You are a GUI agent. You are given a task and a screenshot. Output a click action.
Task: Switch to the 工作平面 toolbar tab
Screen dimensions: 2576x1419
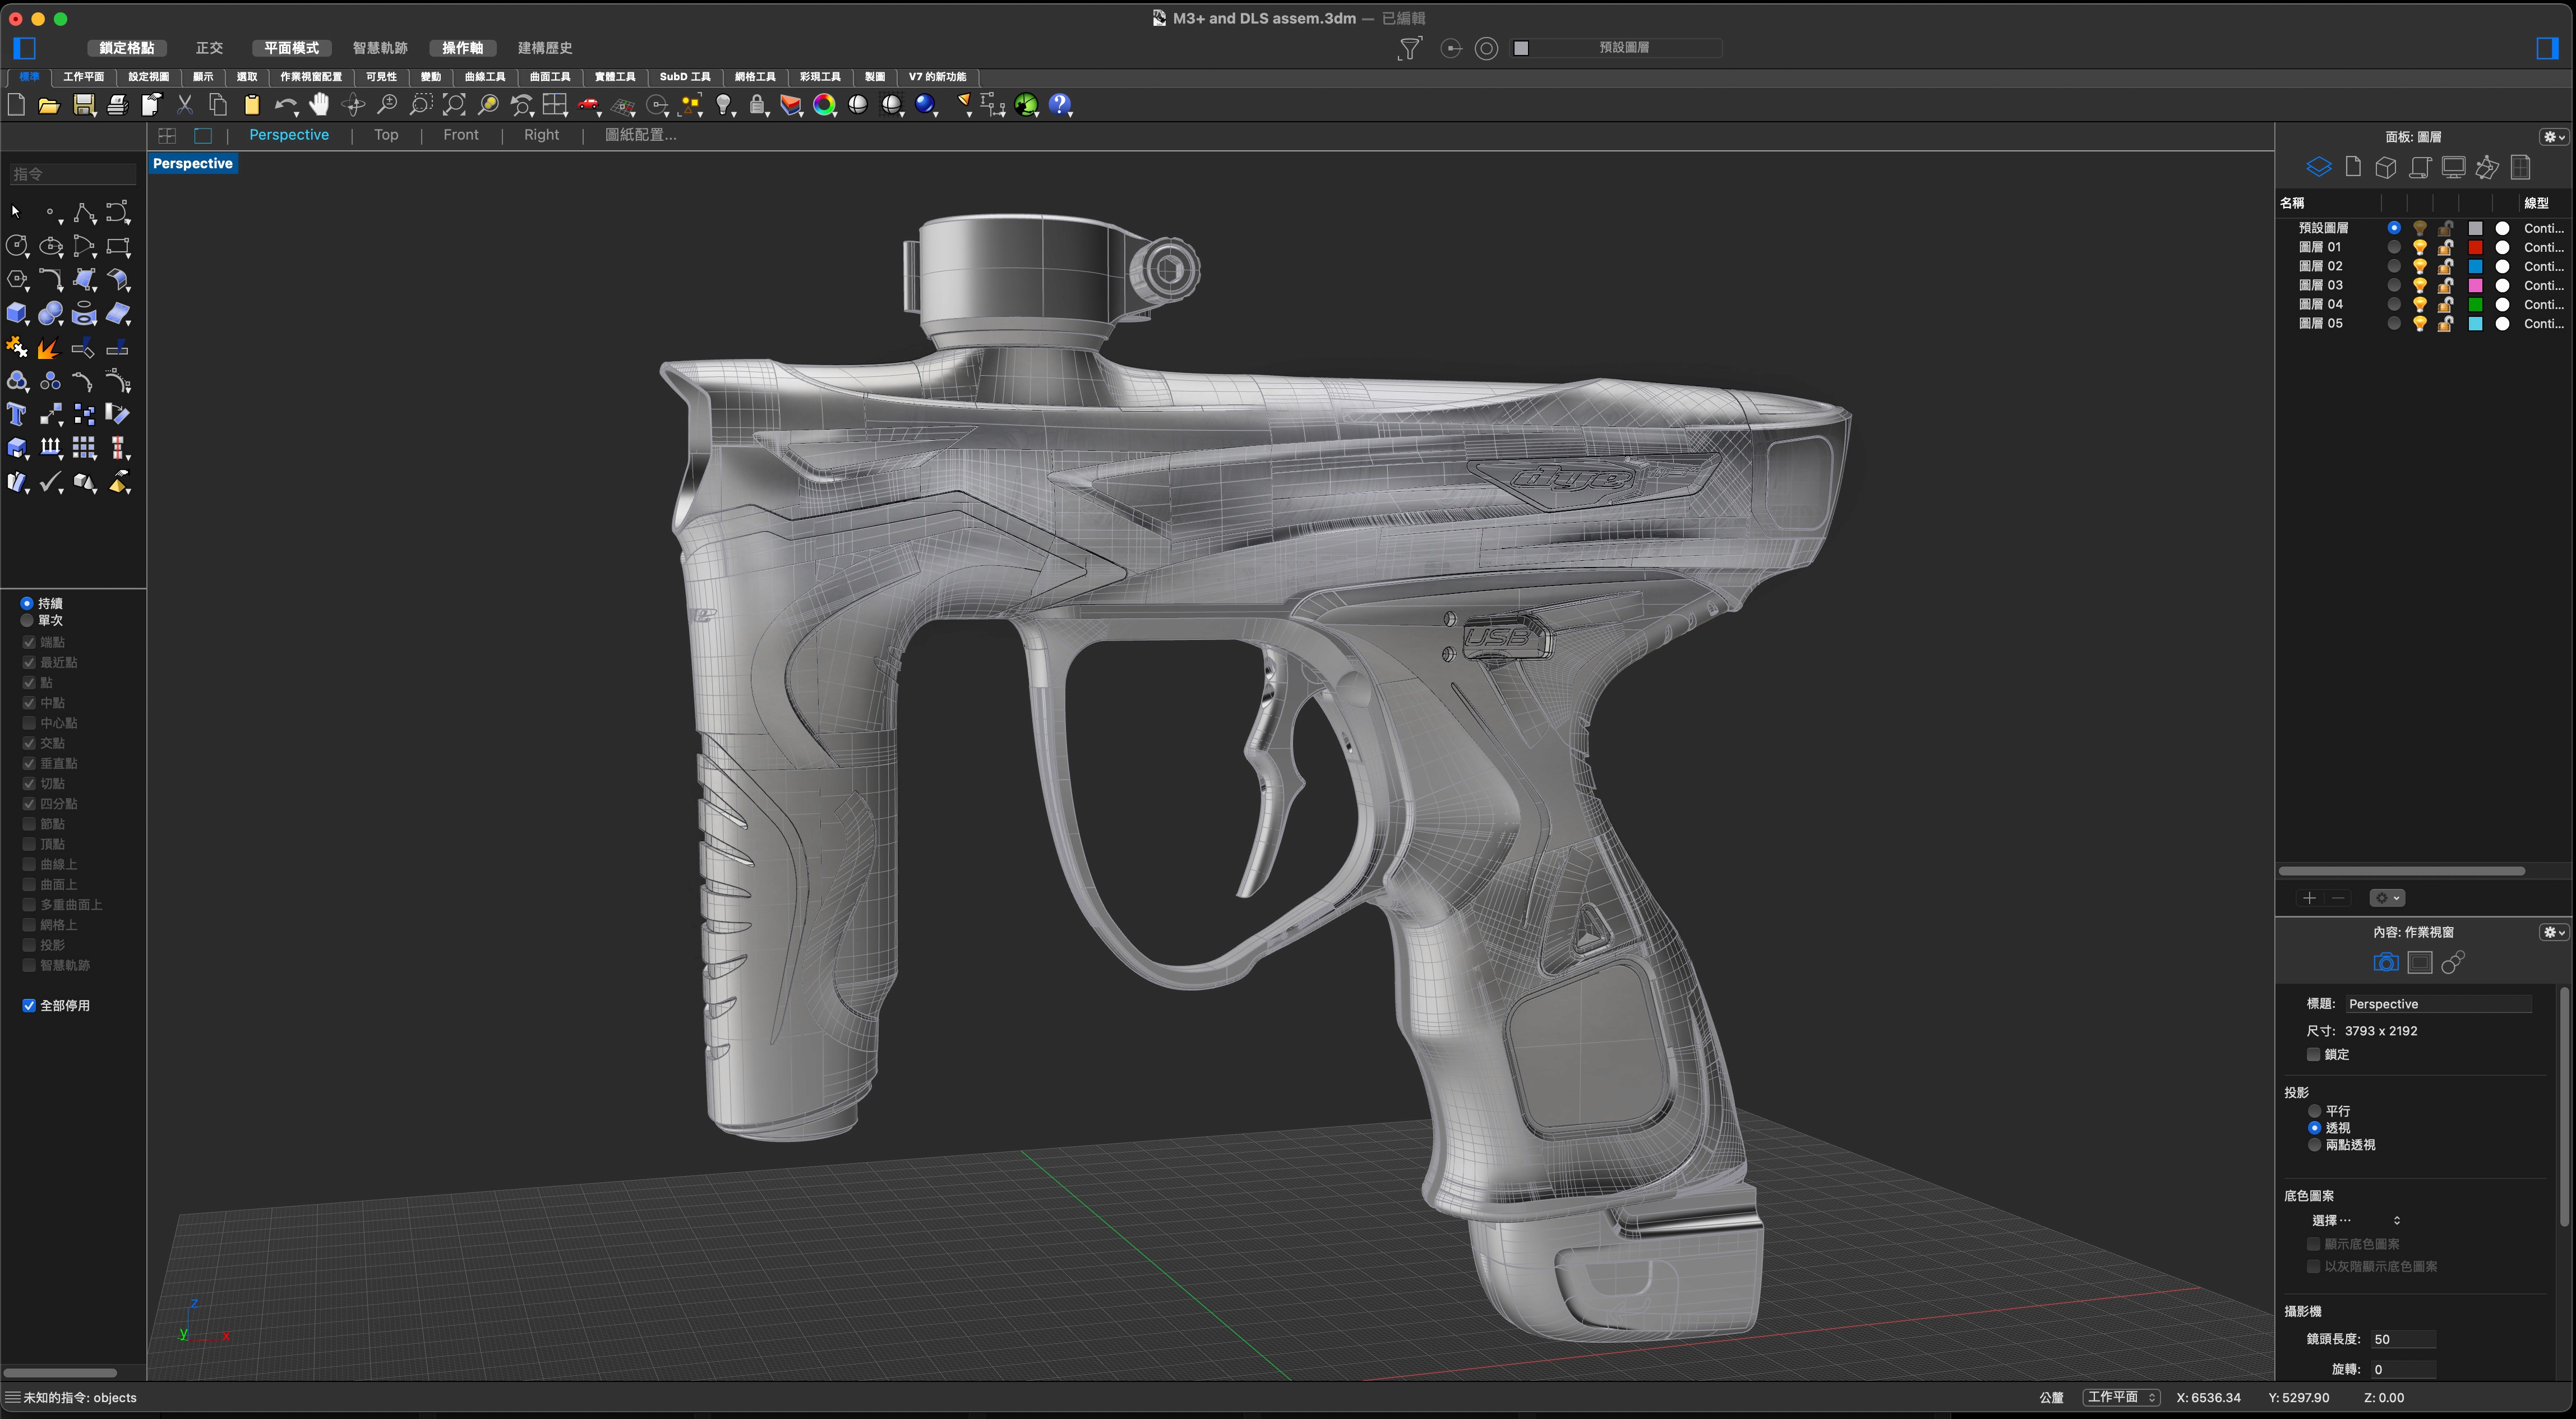pyautogui.click(x=83, y=77)
